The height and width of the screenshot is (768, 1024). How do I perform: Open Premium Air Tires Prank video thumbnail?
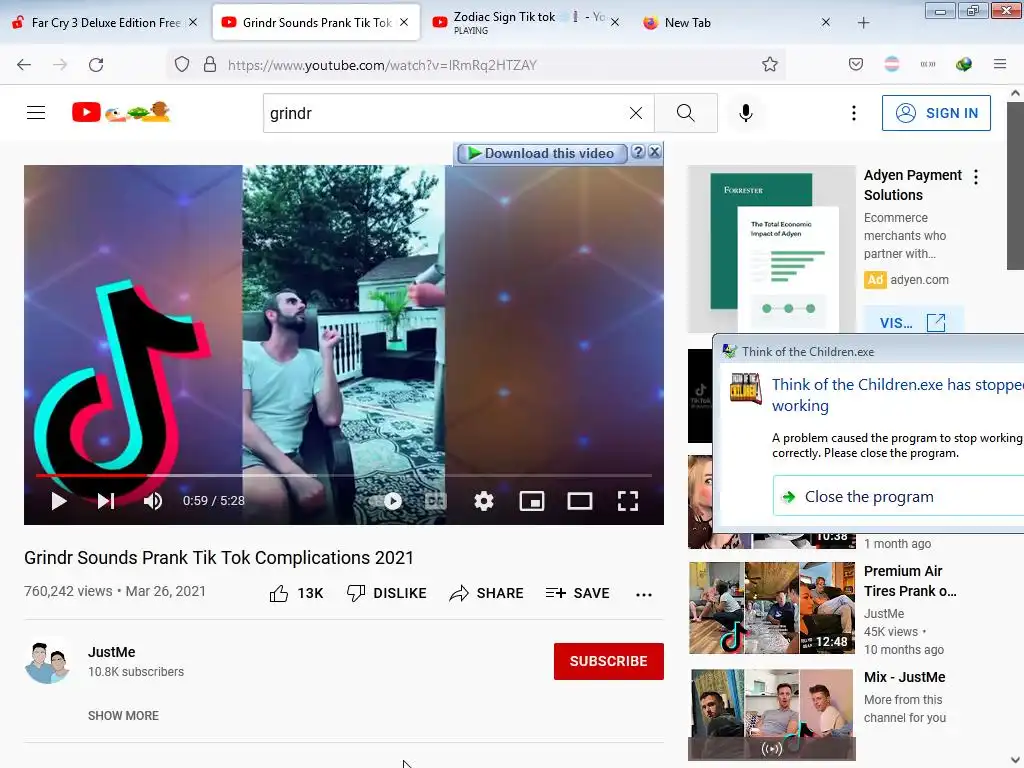pos(771,607)
